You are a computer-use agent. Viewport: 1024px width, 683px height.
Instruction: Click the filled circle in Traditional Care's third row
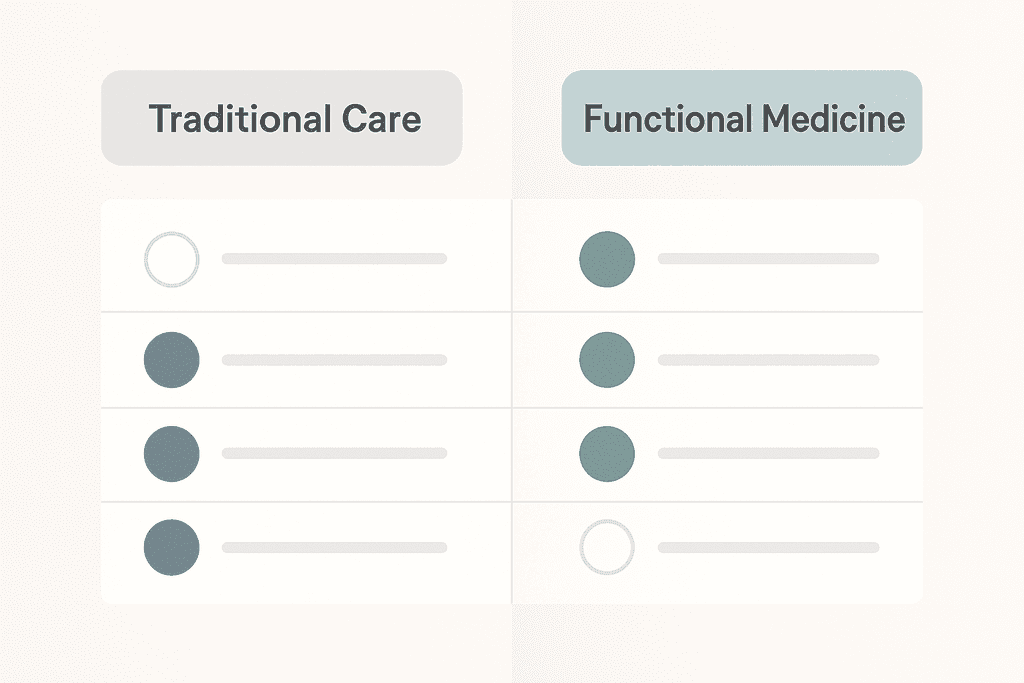coord(172,453)
